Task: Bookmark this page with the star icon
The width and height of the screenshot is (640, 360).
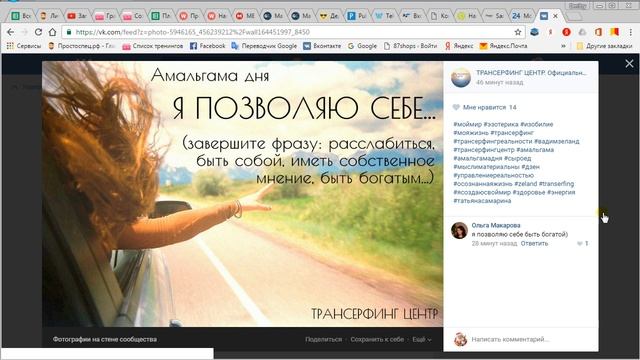Action: click(x=518, y=32)
